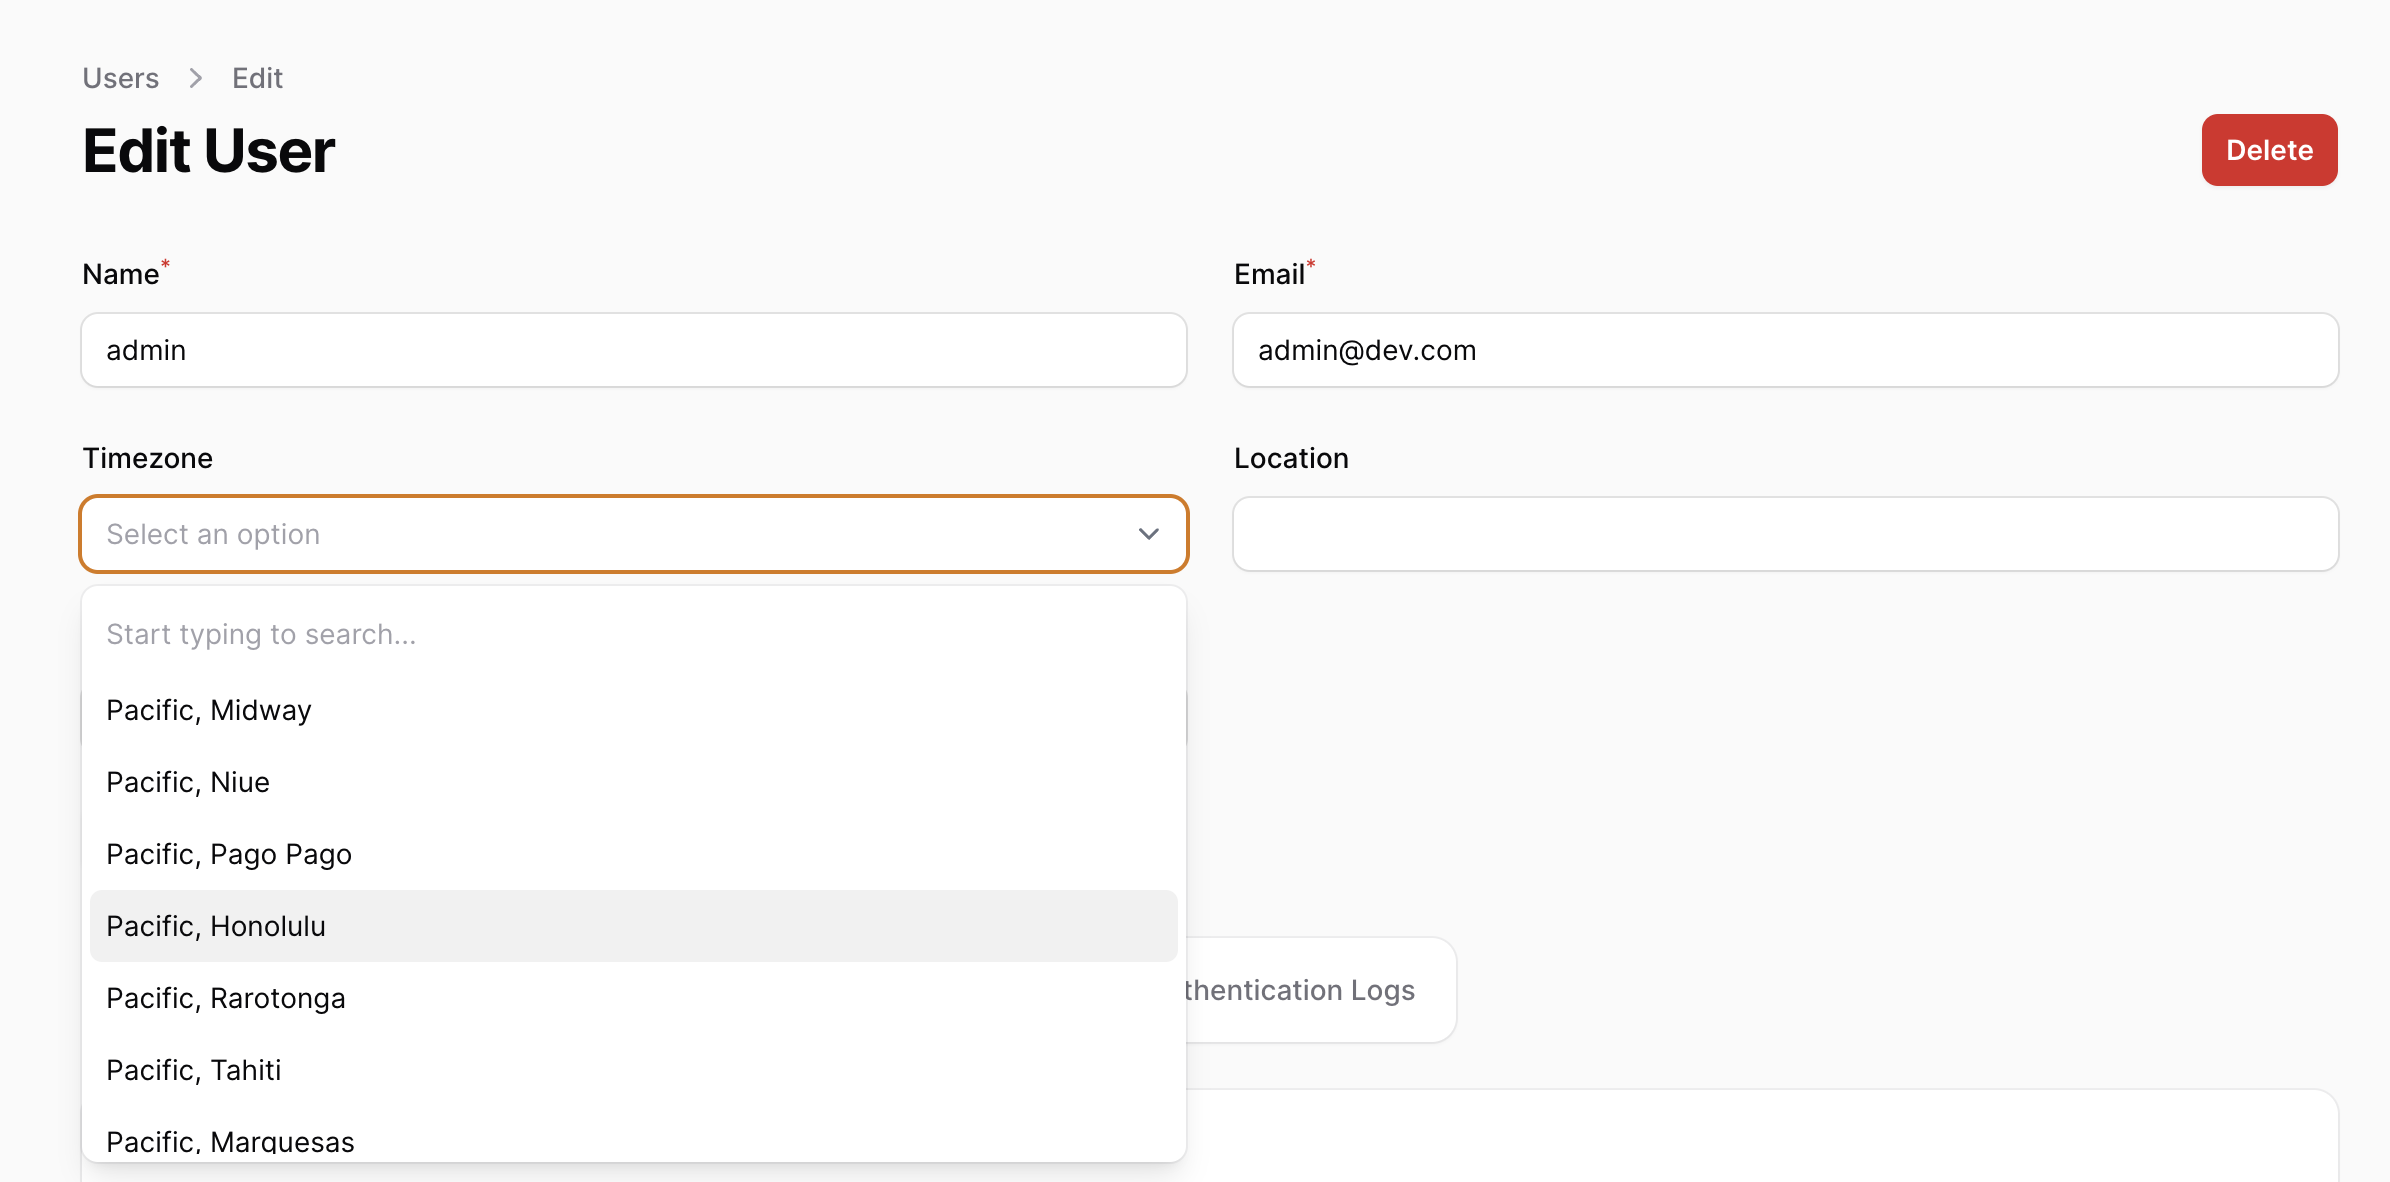Select Pacific, Tahiti timezone entry
2390x1182 pixels.
(x=194, y=1070)
